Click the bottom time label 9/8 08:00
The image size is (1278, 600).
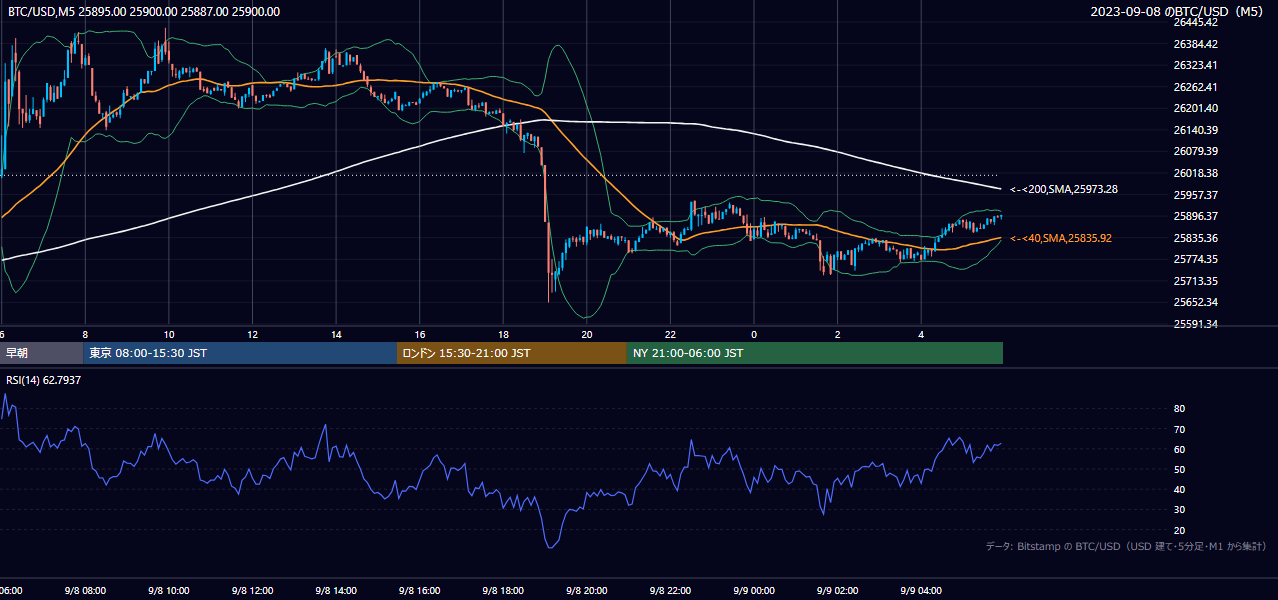(x=84, y=591)
